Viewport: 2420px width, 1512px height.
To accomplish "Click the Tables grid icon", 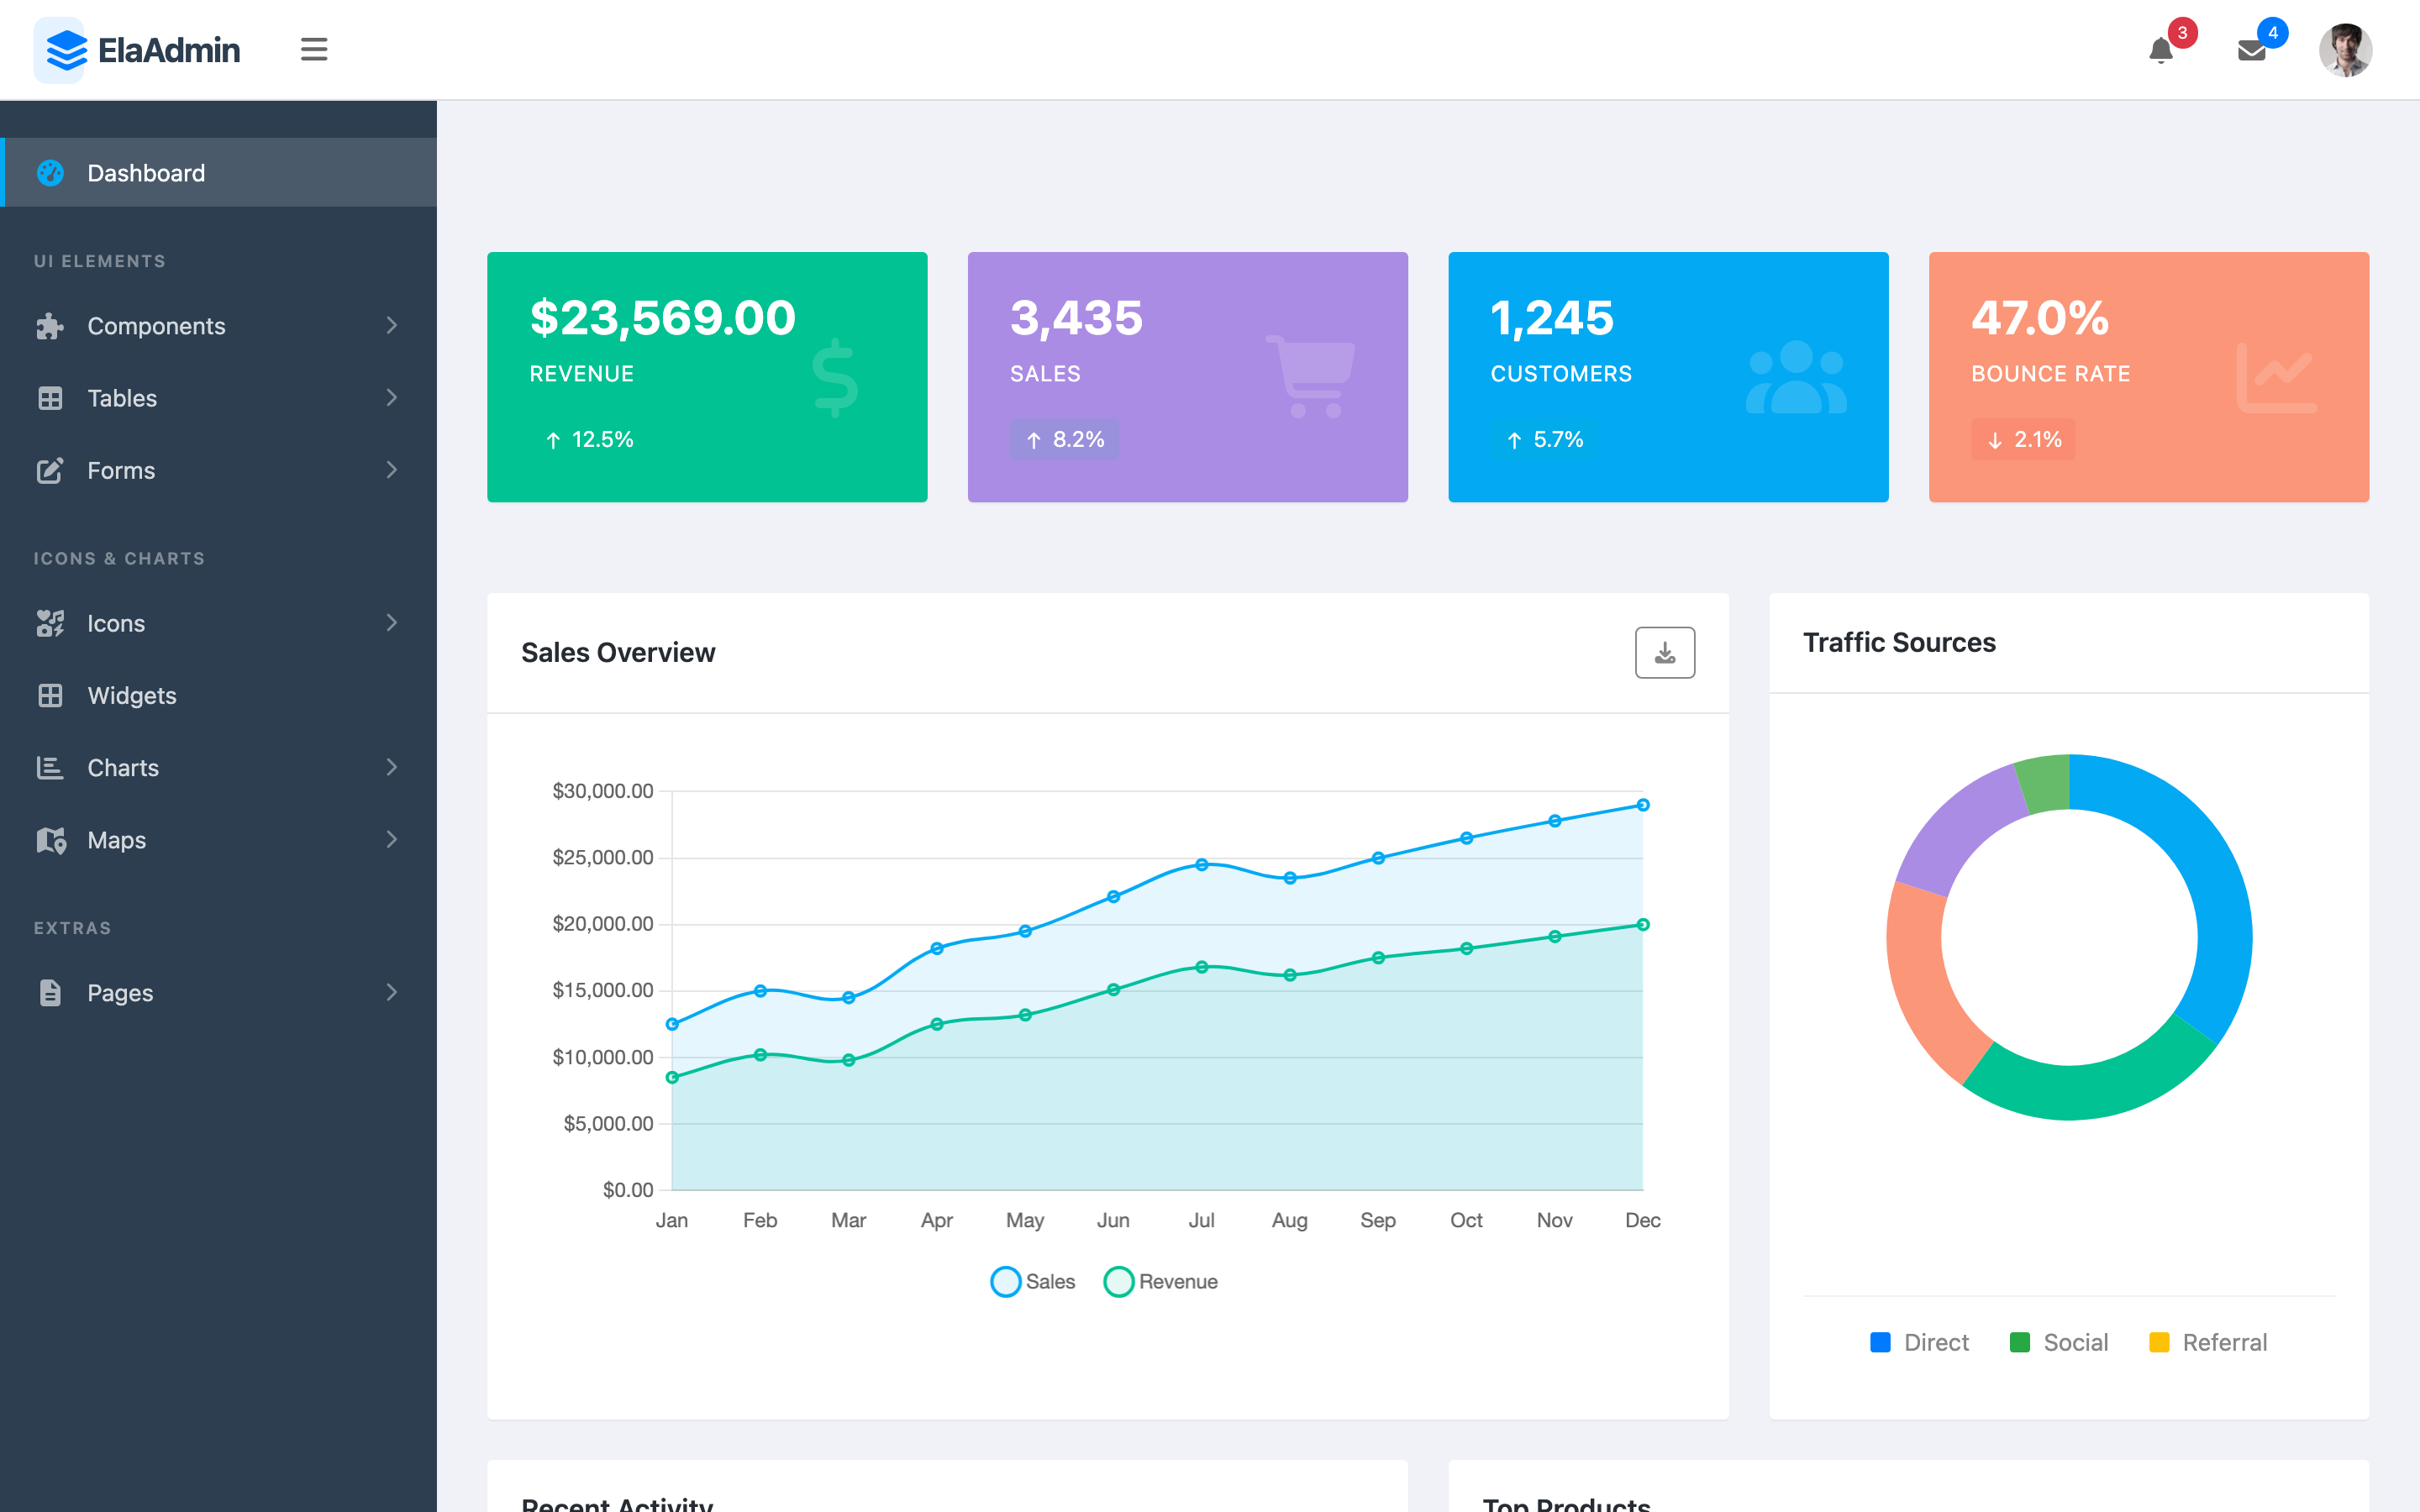I will (50, 398).
